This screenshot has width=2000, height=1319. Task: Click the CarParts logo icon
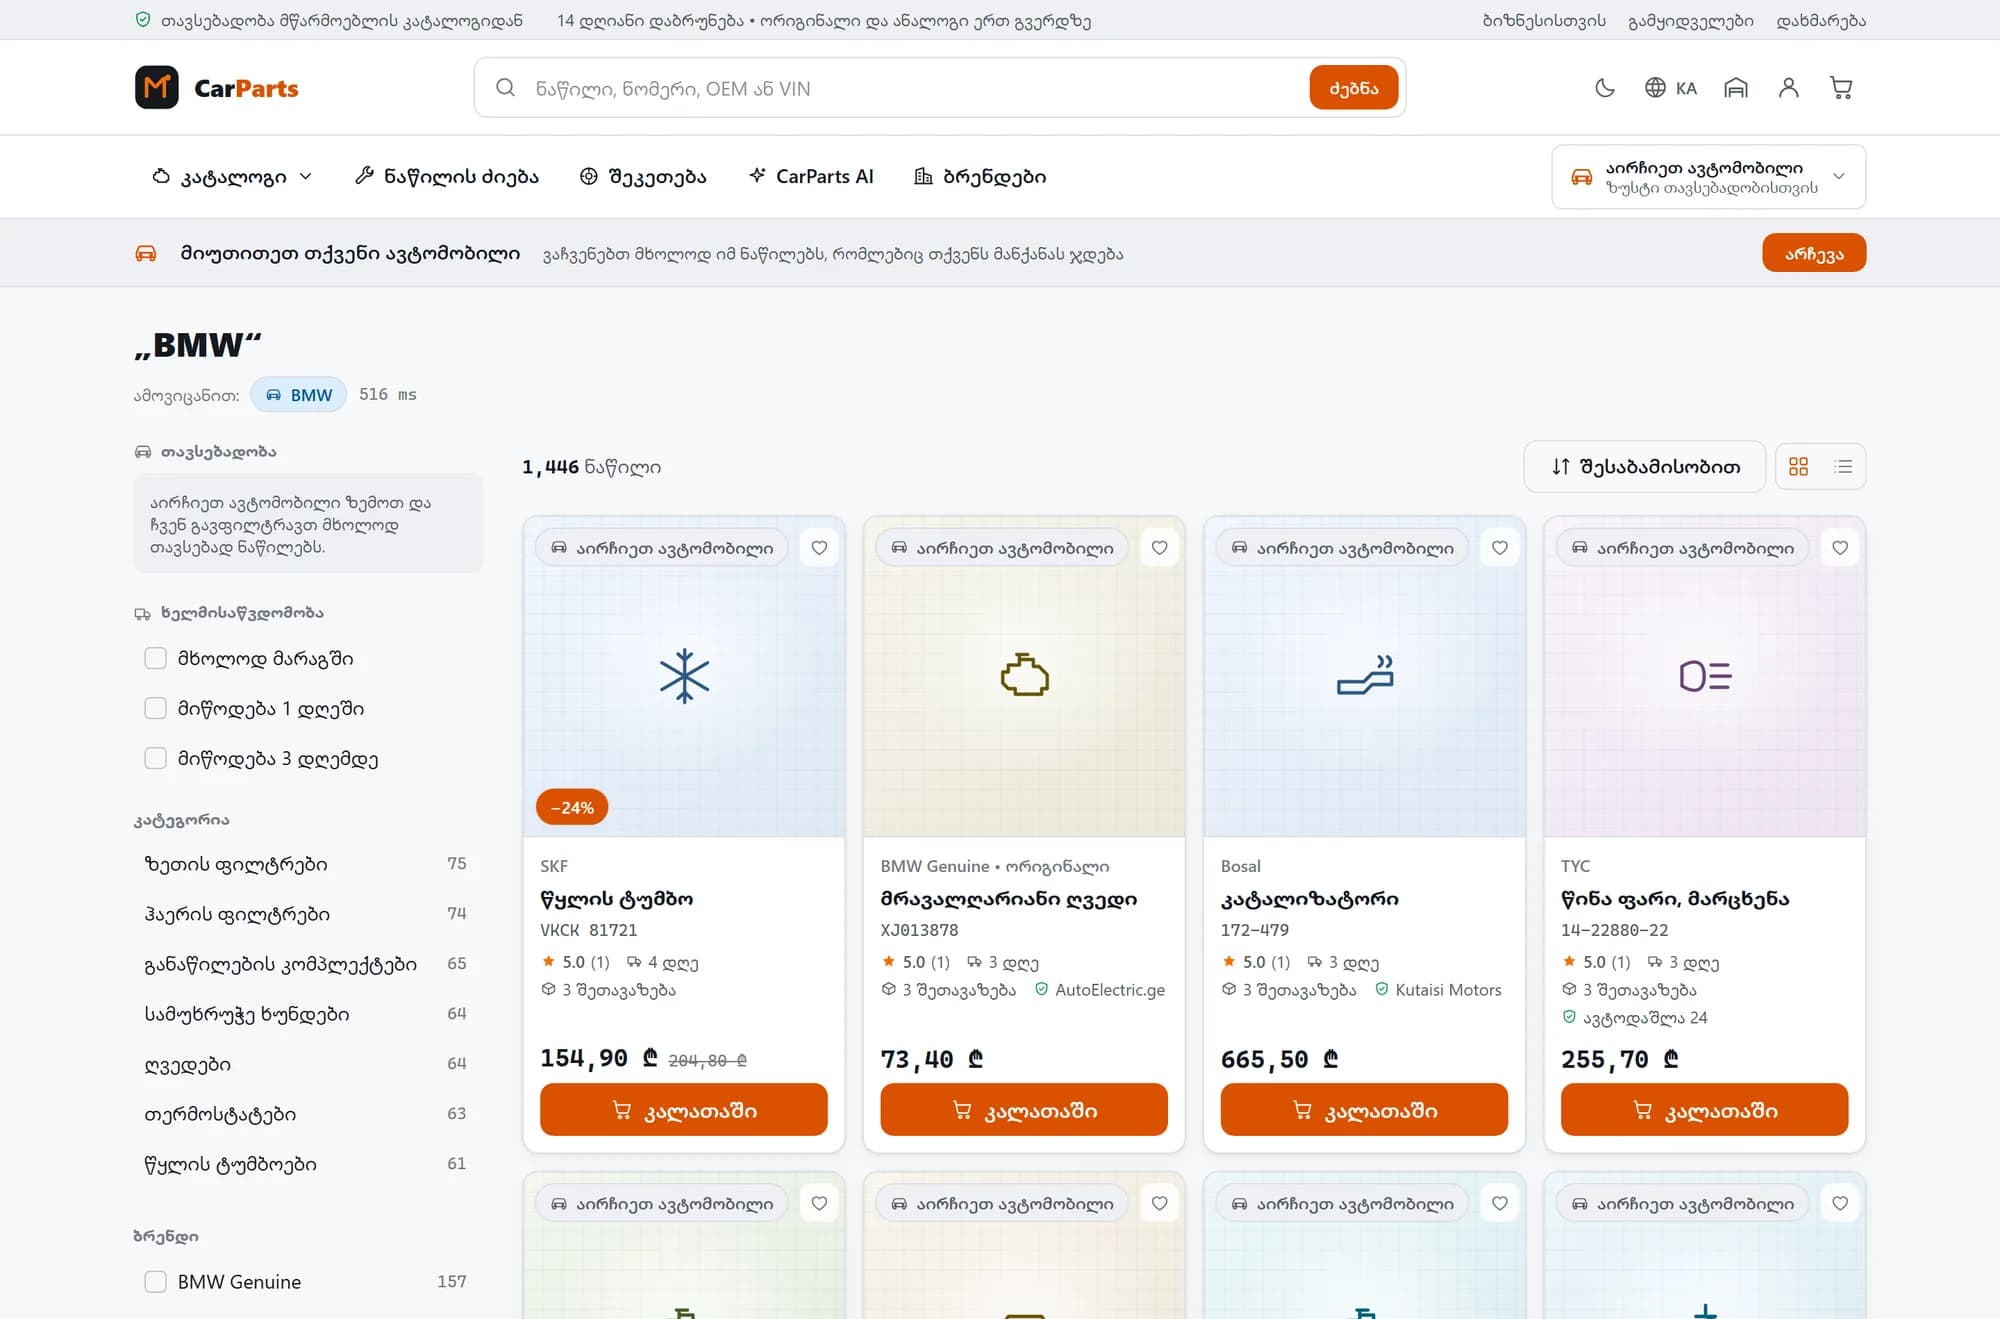[x=157, y=88]
